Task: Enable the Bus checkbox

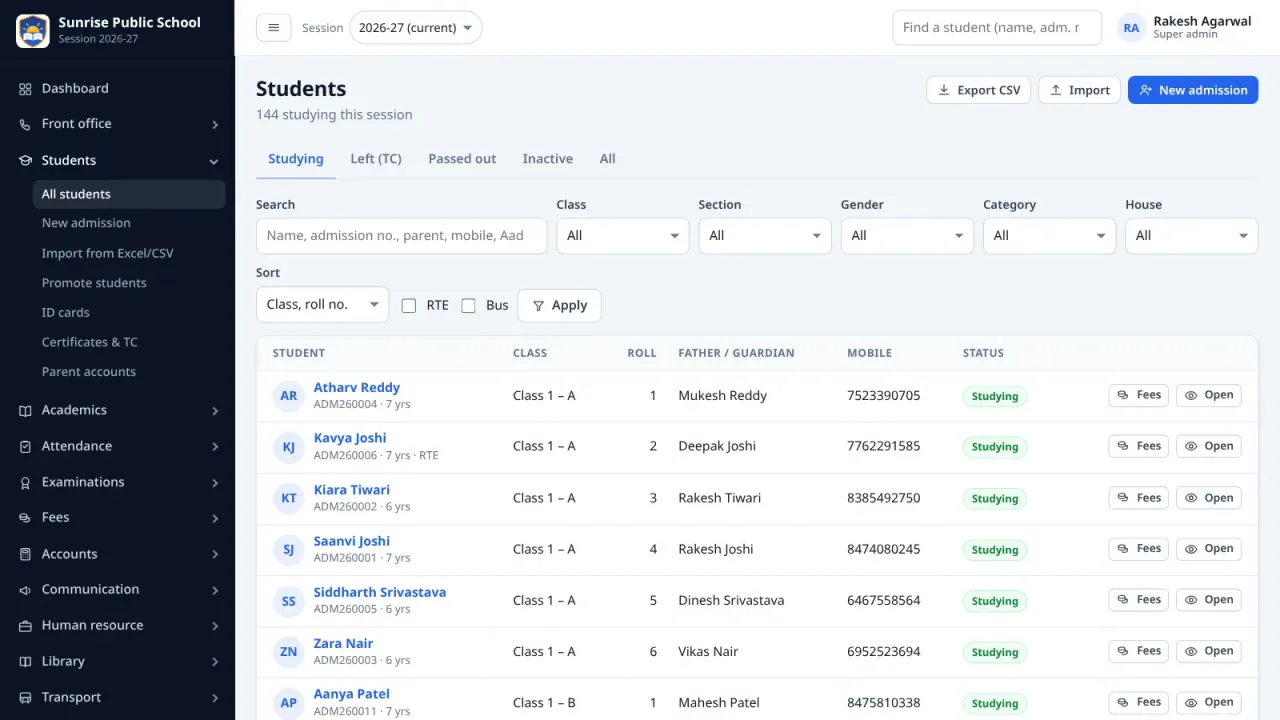Action: (x=468, y=306)
